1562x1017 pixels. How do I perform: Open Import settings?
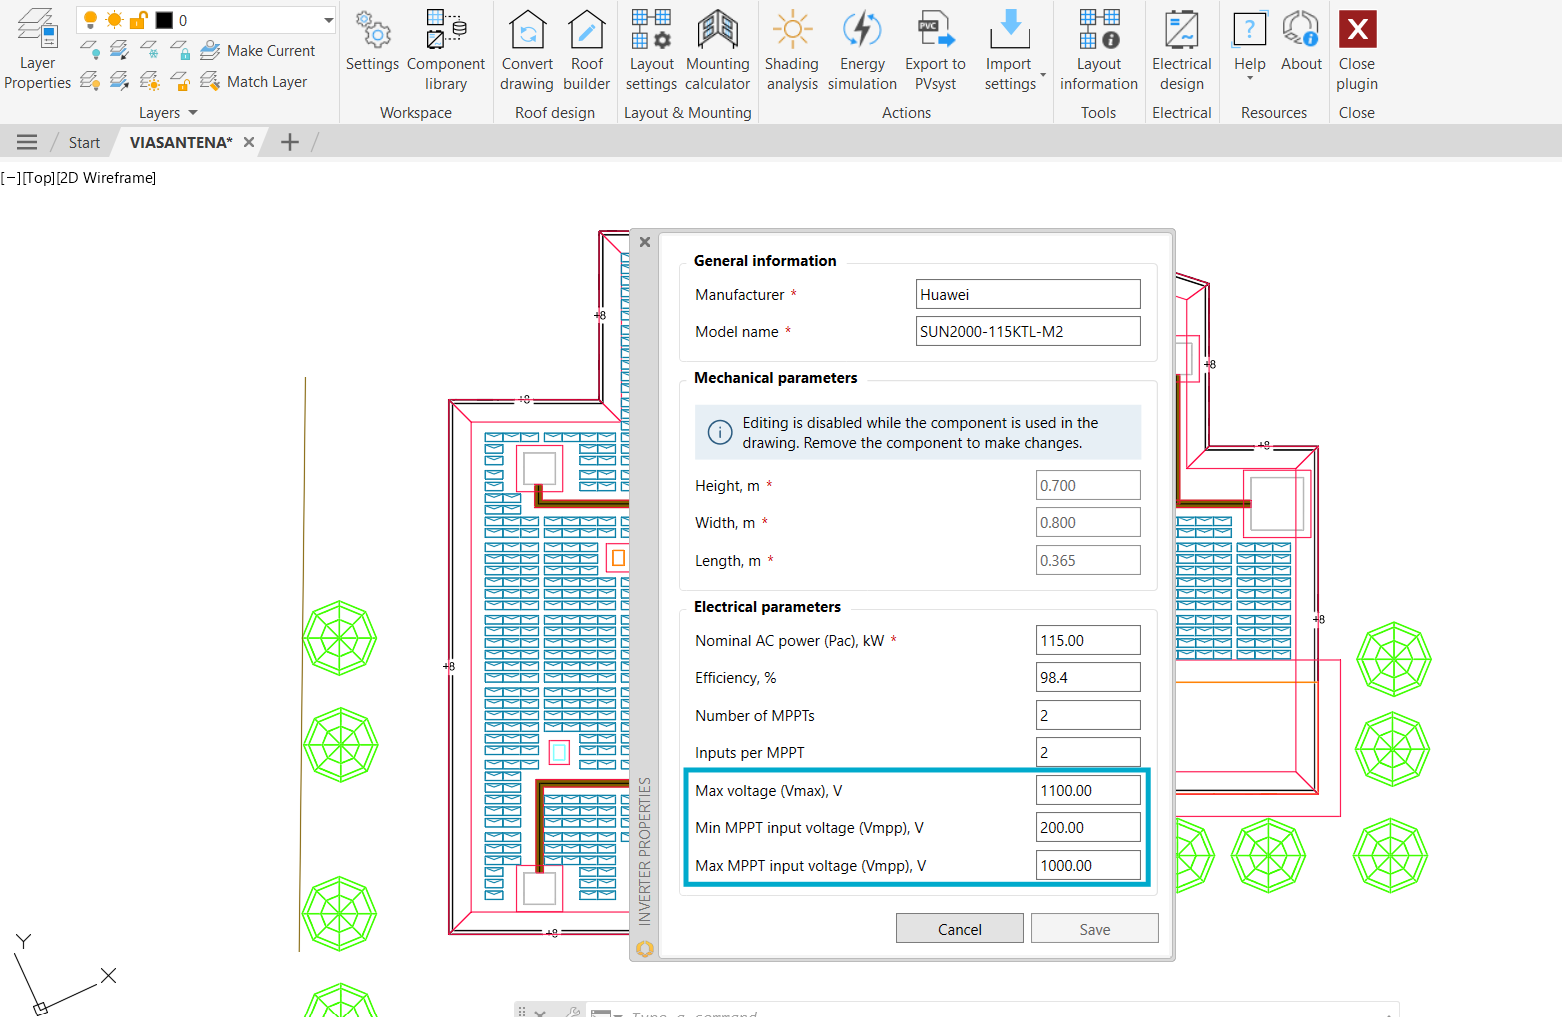point(1010,50)
